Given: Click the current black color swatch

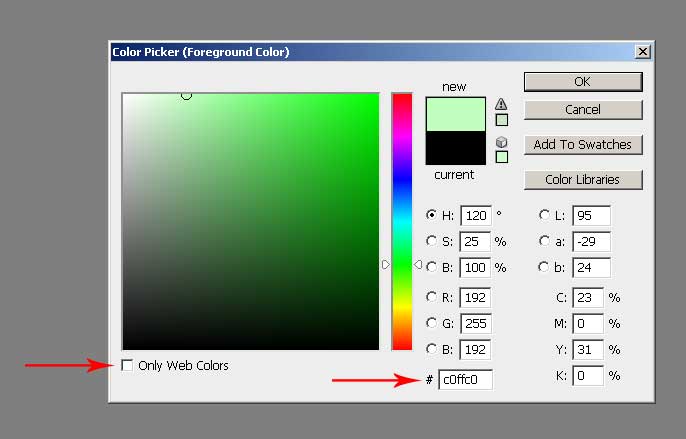Looking at the screenshot, I should pos(455,148).
